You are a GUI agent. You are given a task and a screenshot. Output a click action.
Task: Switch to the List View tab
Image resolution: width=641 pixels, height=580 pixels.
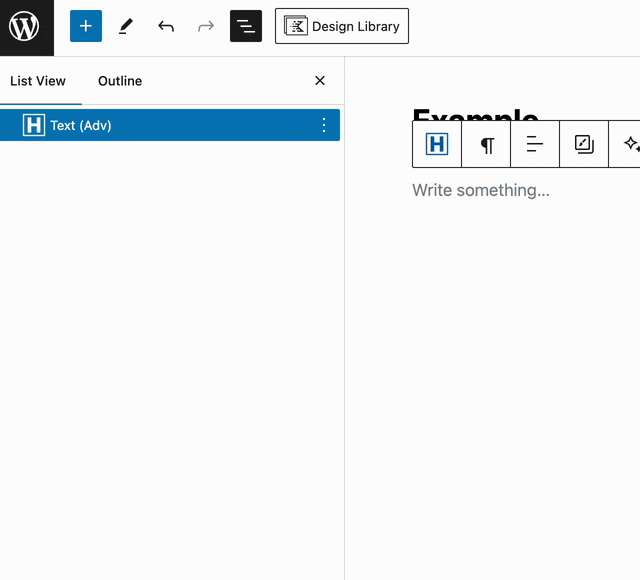pos(38,81)
